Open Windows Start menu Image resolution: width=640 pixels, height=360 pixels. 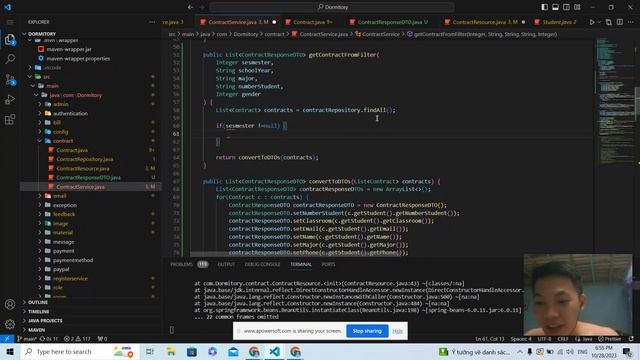click(9, 351)
